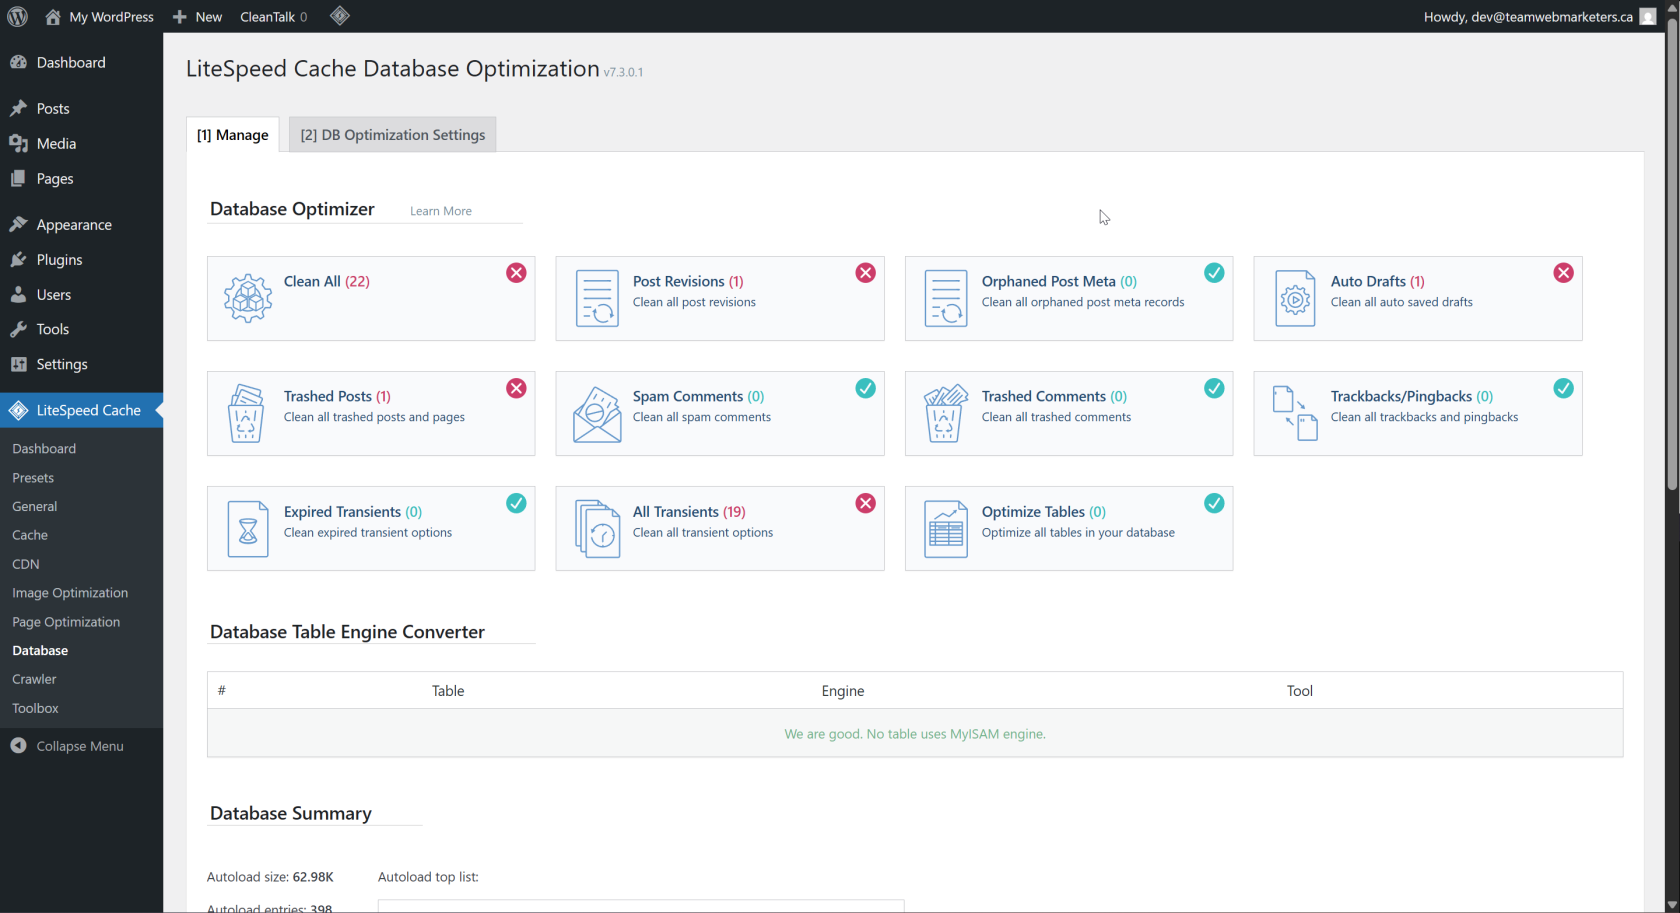Click the Auto Drafts gear document icon

pyautogui.click(x=1294, y=298)
